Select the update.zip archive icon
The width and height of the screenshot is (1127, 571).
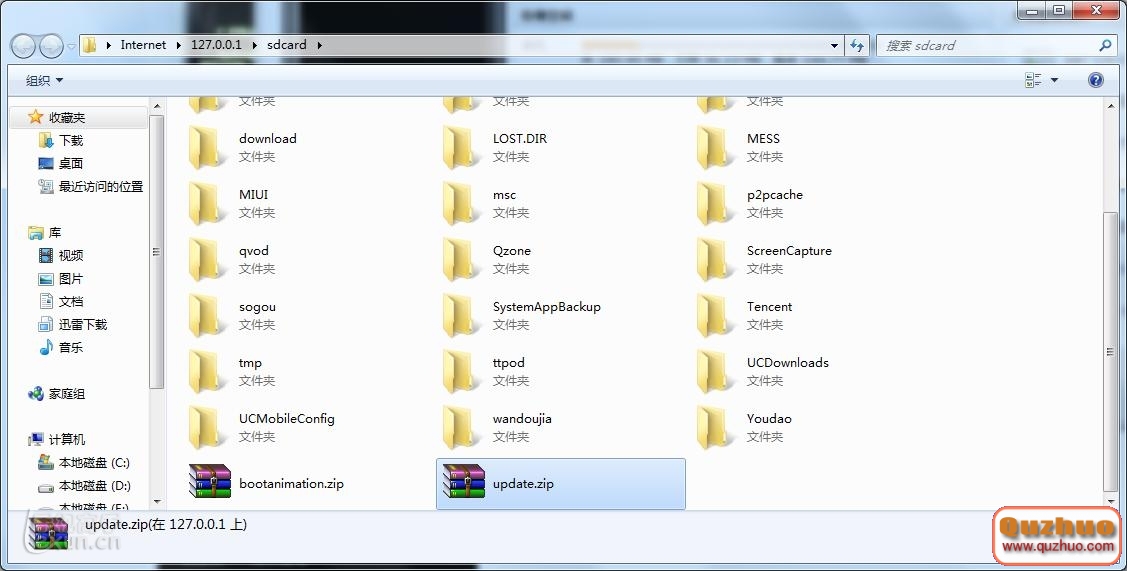(464, 481)
